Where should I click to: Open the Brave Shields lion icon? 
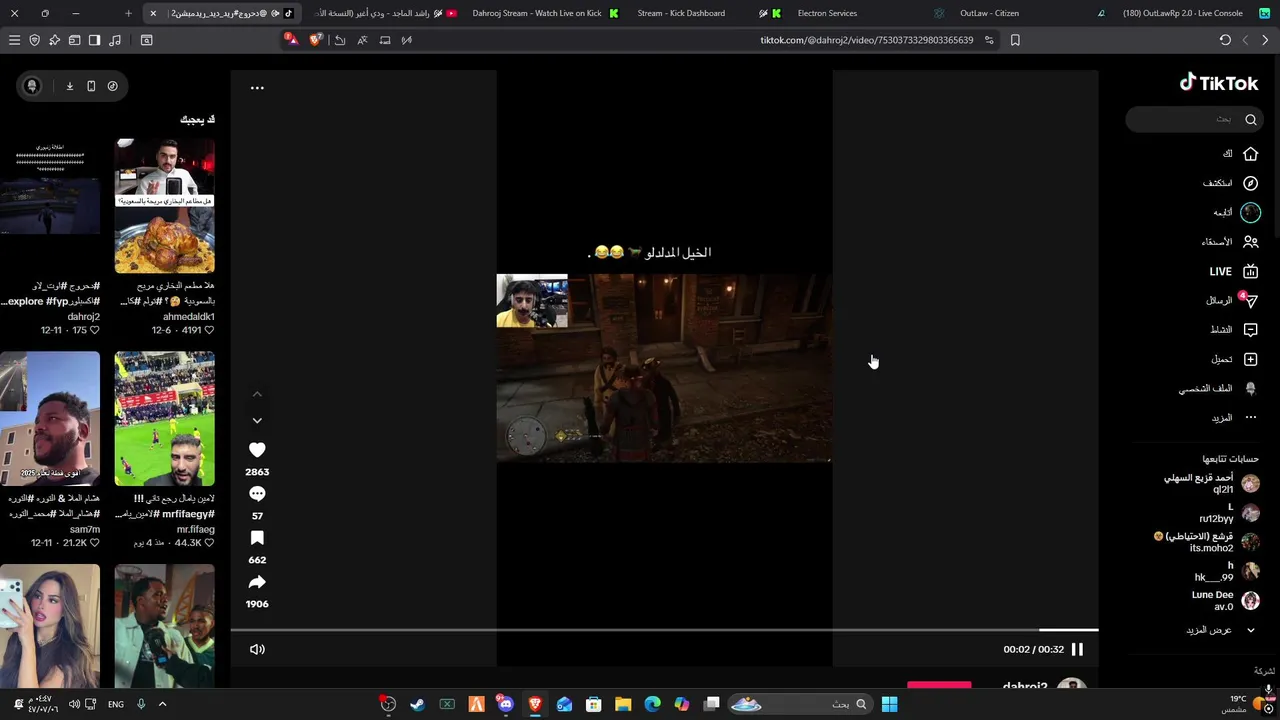tap(316, 40)
